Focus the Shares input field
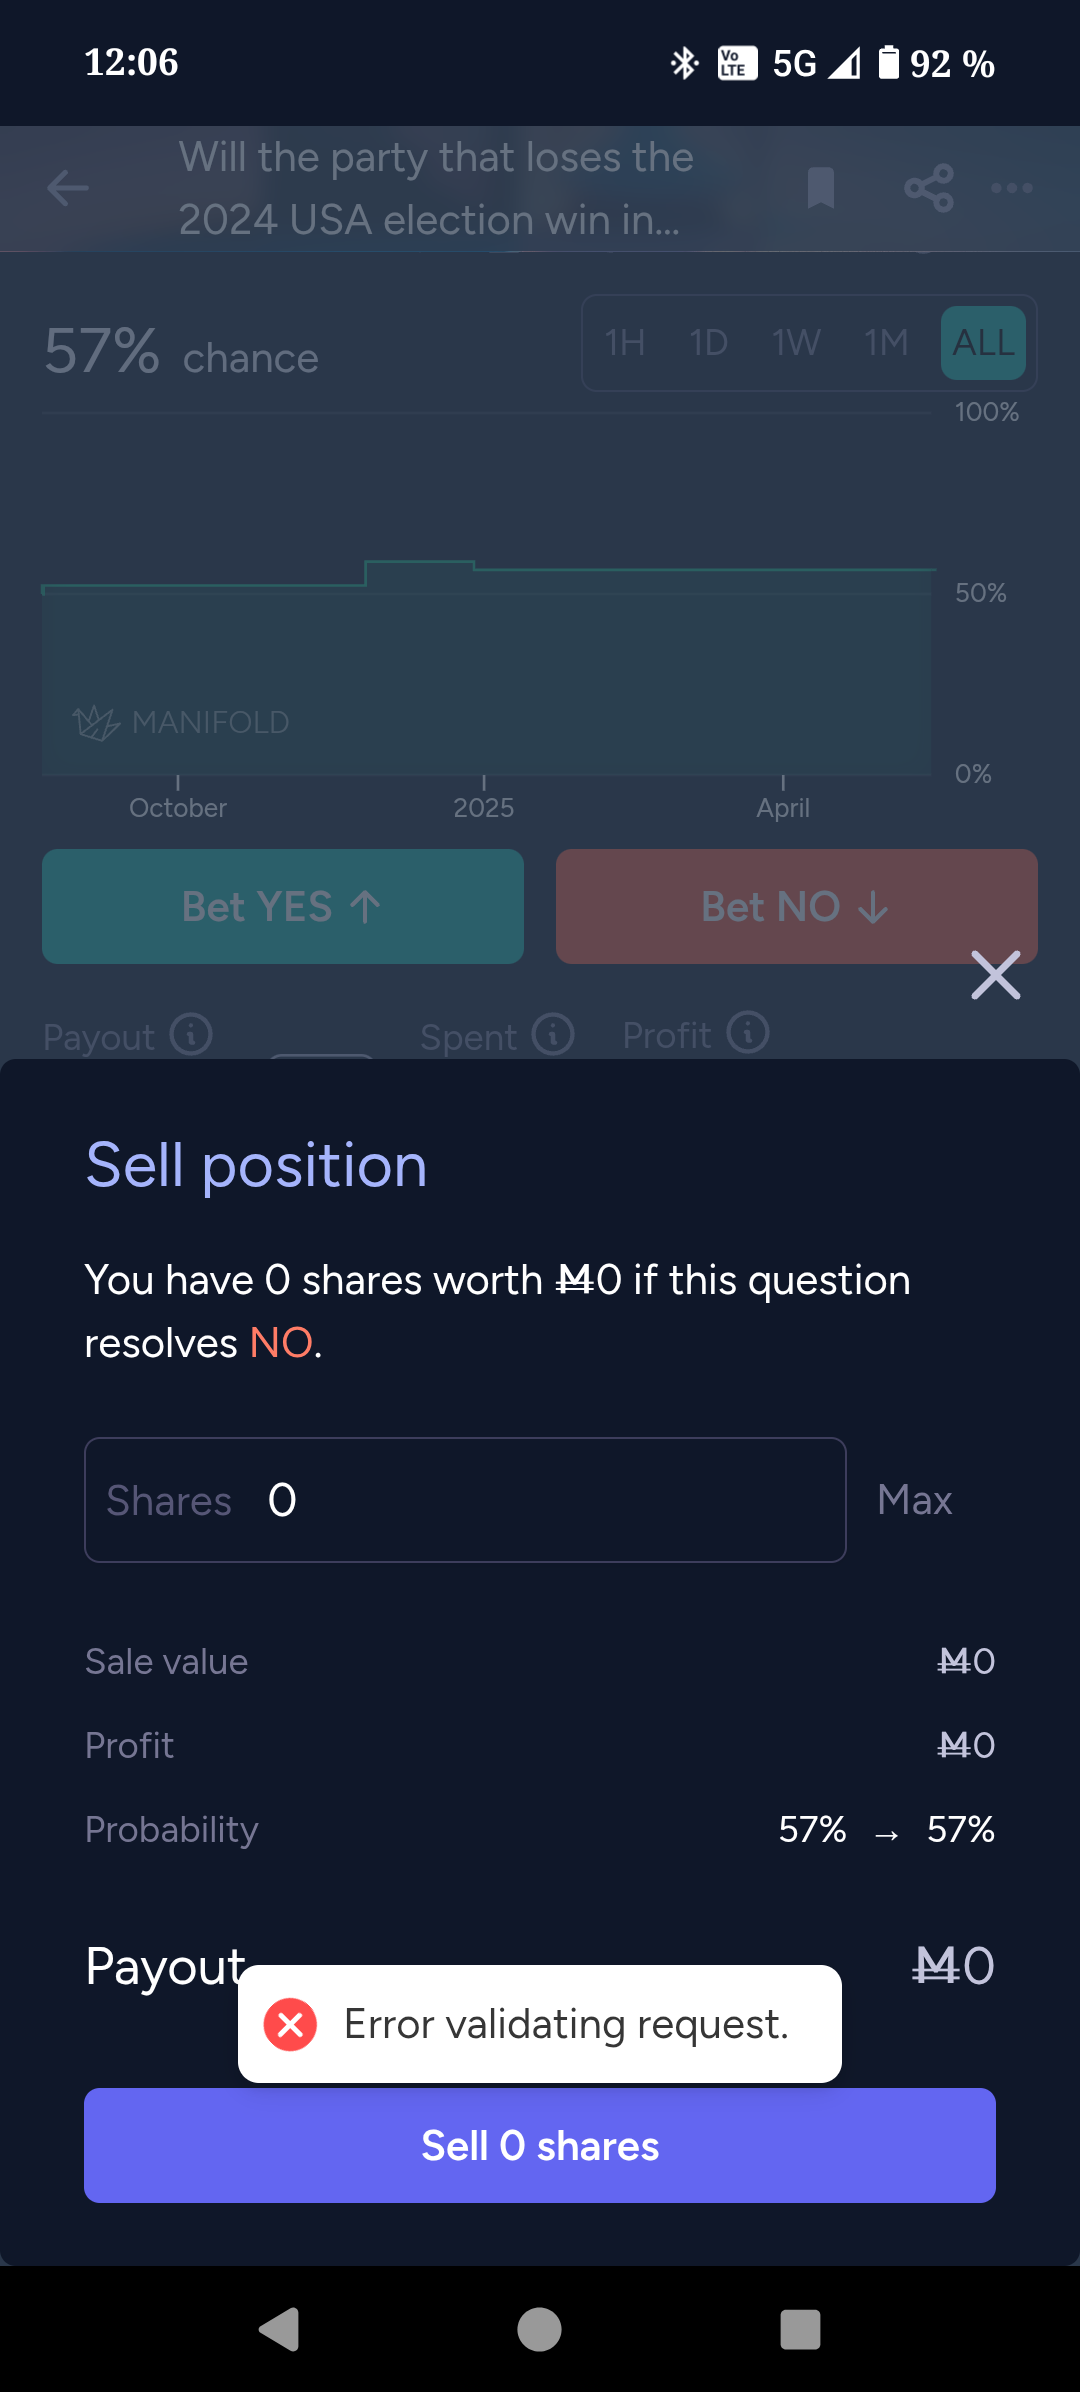Image resolution: width=1080 pixels, height=2392 pixels. click(x=465, y=1500)
